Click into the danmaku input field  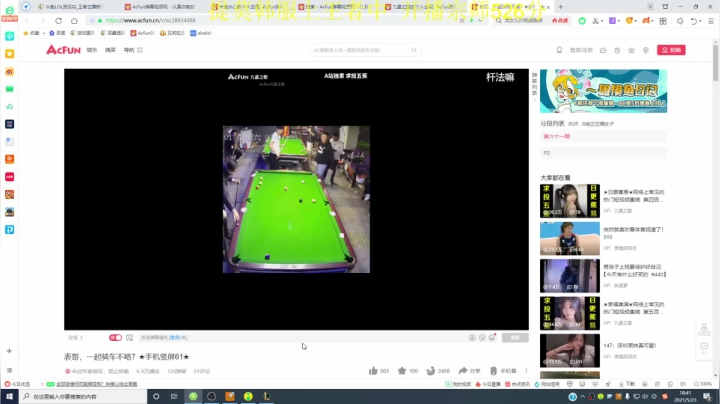301,337
